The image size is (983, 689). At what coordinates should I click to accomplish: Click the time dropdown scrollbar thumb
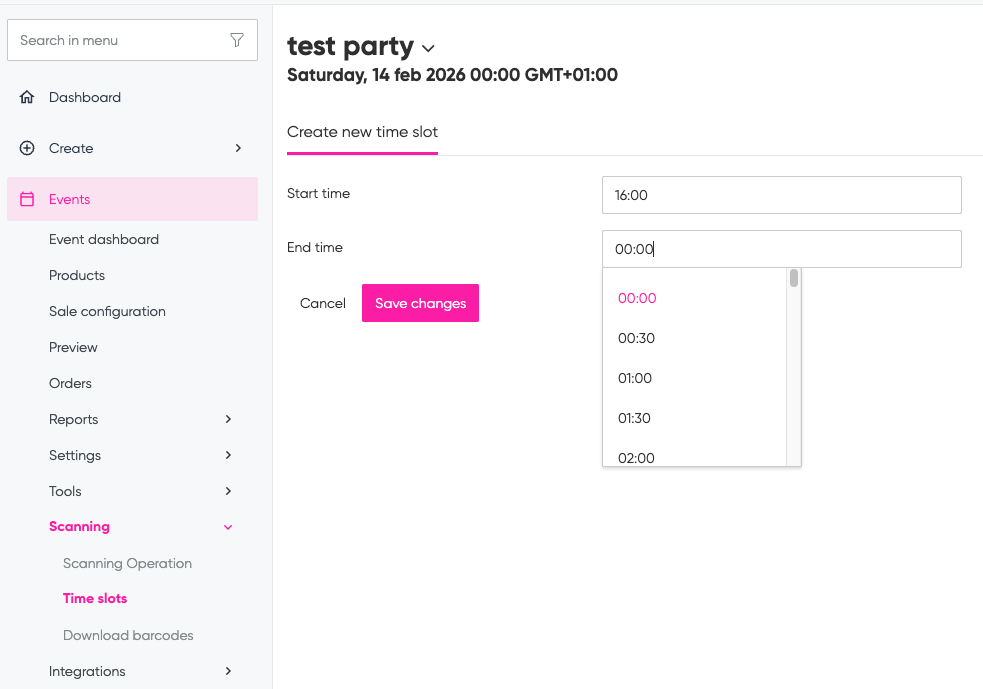794,278
